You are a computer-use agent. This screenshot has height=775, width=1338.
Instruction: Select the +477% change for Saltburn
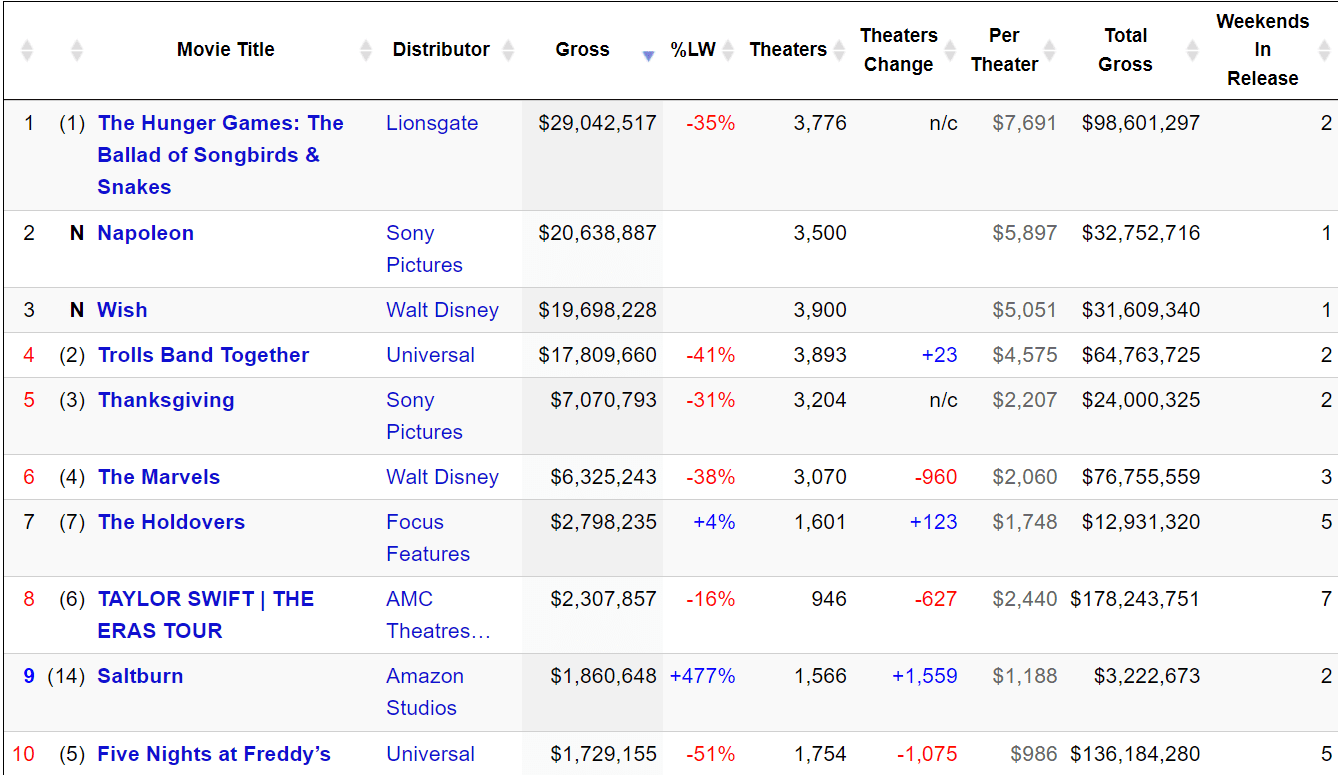click(x=702, y=676)
